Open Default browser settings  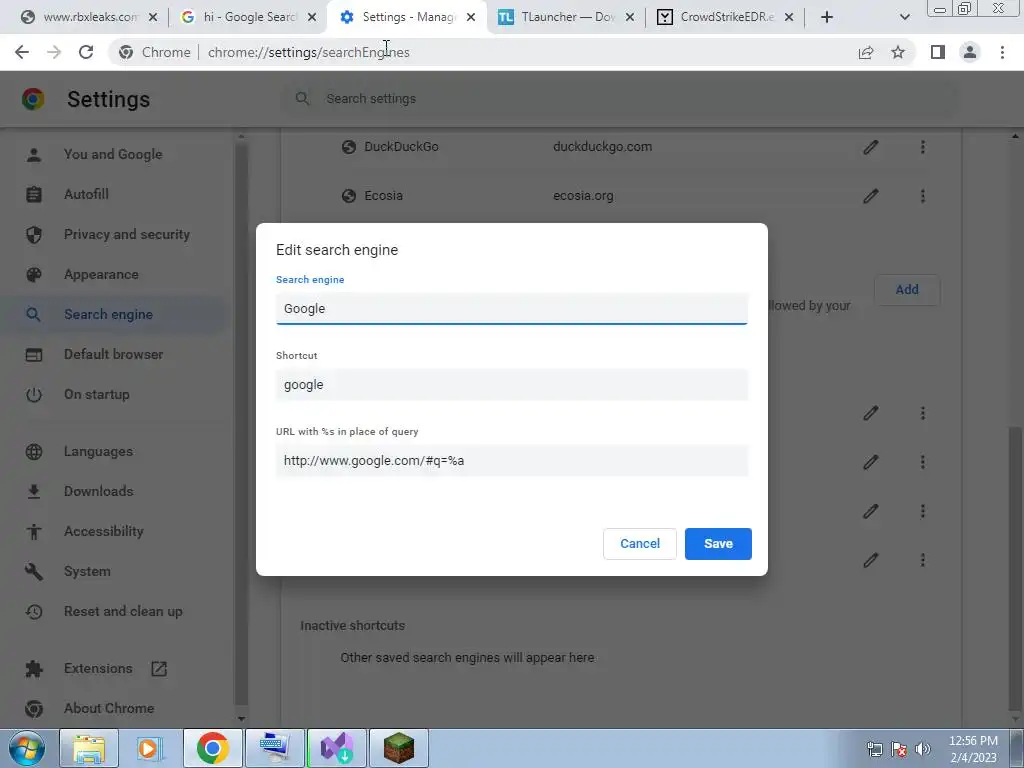tap(114, 354)
